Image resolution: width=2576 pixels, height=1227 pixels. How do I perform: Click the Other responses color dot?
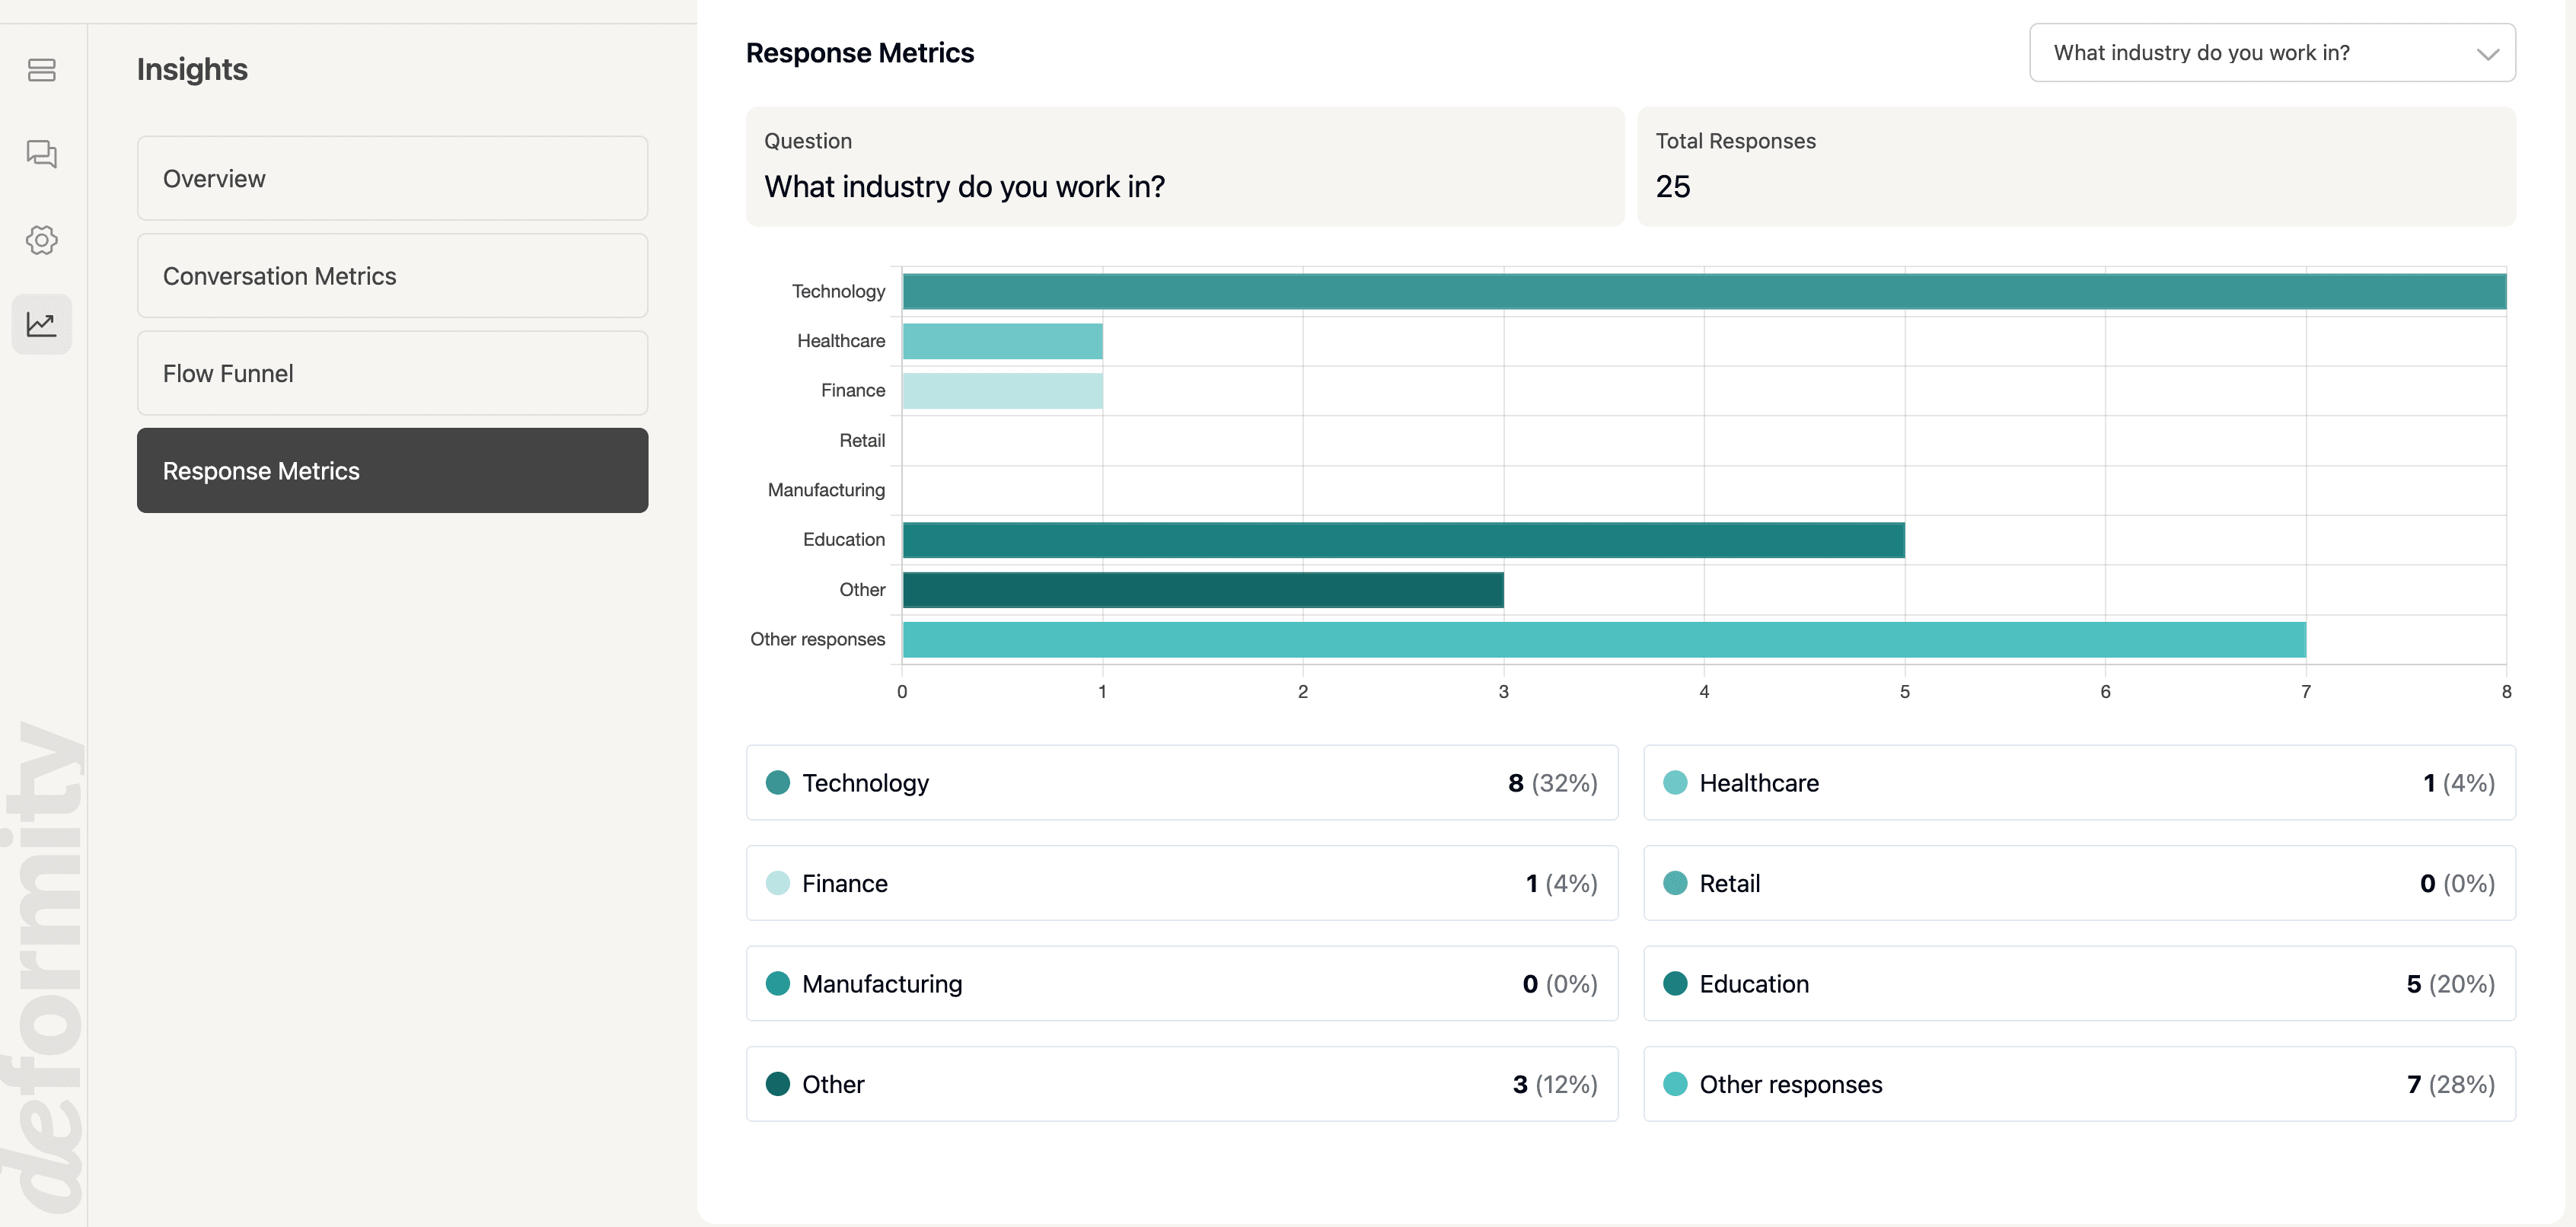(1677, 1084)
